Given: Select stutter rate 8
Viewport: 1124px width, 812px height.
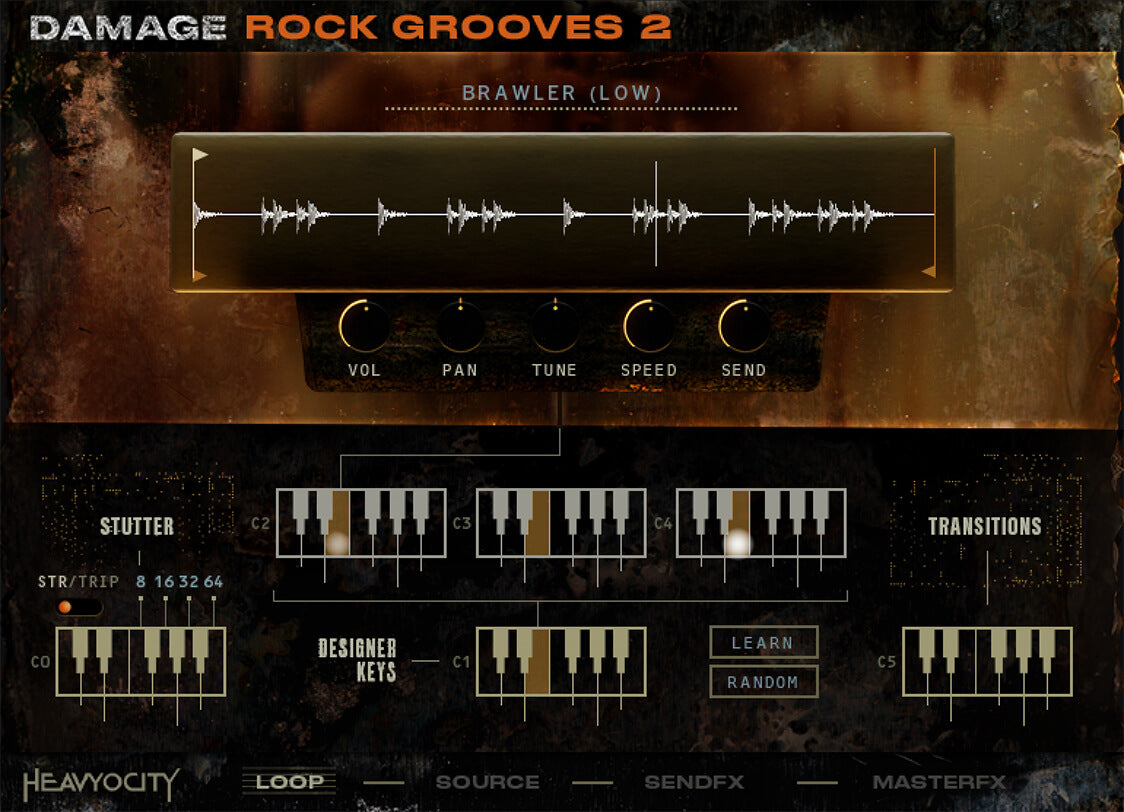Looking at the screenshot, I should point(141,582).
